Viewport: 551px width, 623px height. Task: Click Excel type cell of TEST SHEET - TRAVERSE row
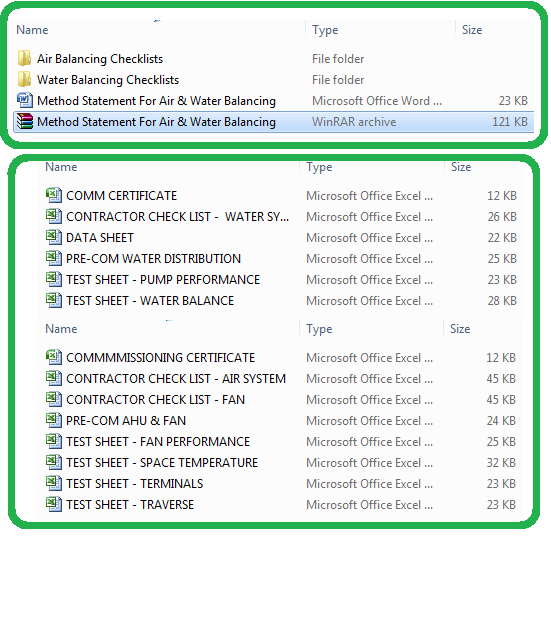click(x=369, y=505)
